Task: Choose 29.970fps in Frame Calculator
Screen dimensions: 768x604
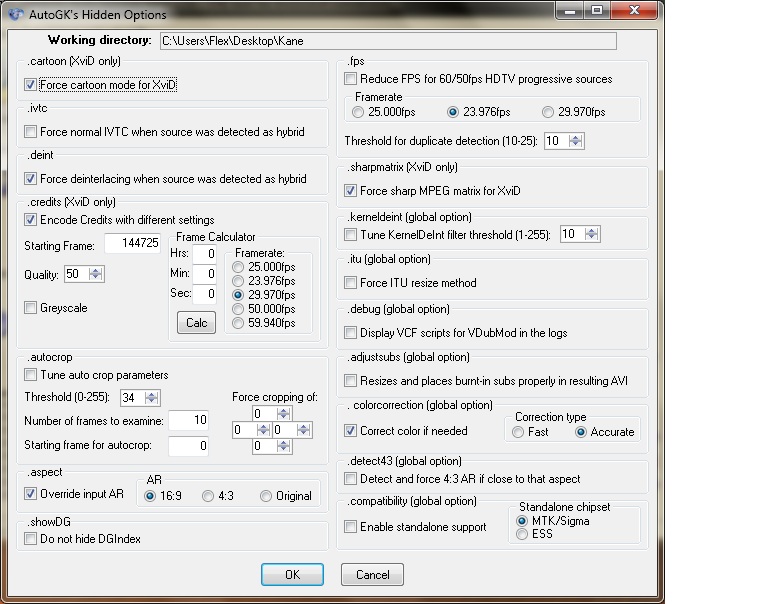Action: [x=238, y=295]
